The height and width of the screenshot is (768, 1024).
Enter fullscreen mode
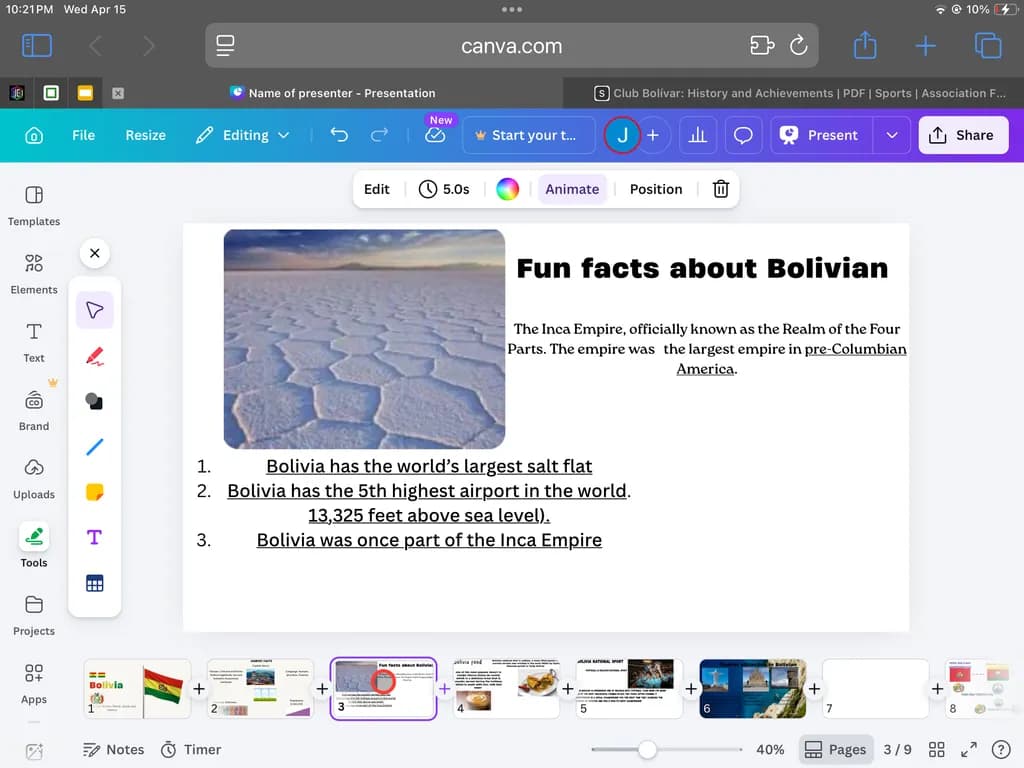coord(969,749)
